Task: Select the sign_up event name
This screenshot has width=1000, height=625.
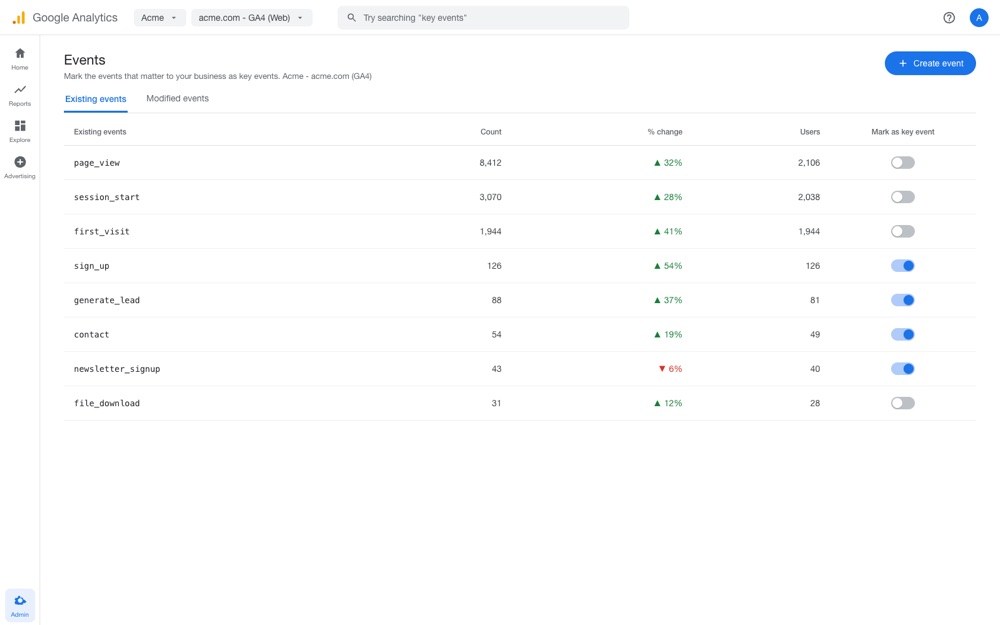Action: tap(91, 267)
